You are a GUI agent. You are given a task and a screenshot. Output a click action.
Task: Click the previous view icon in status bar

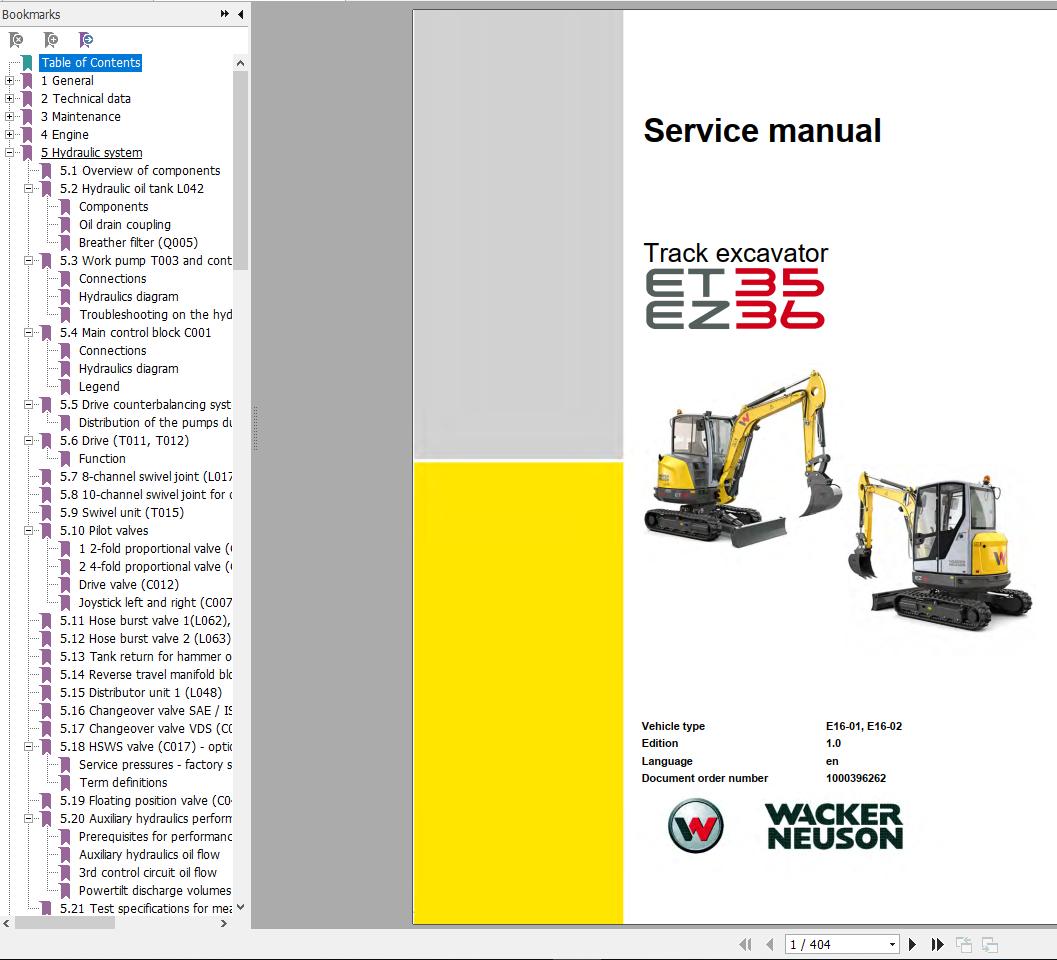click(964, 944)
